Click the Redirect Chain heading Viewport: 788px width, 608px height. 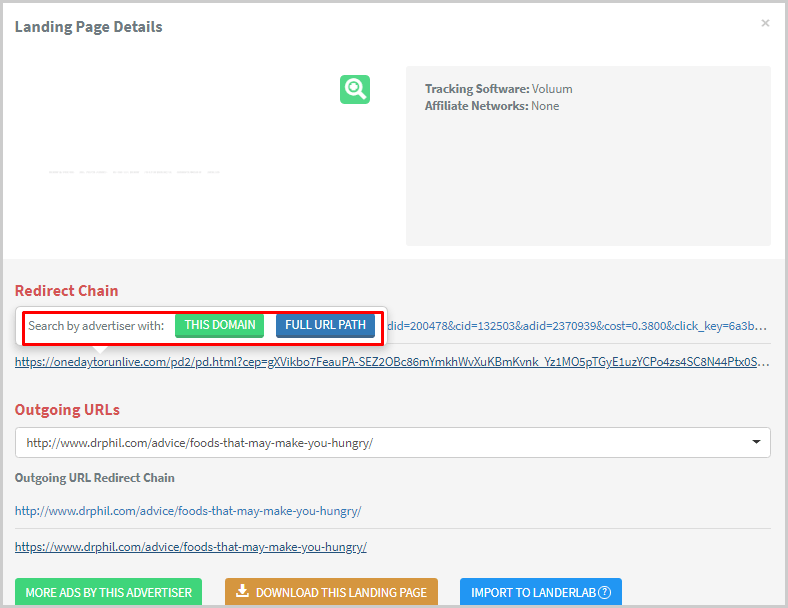66,291
